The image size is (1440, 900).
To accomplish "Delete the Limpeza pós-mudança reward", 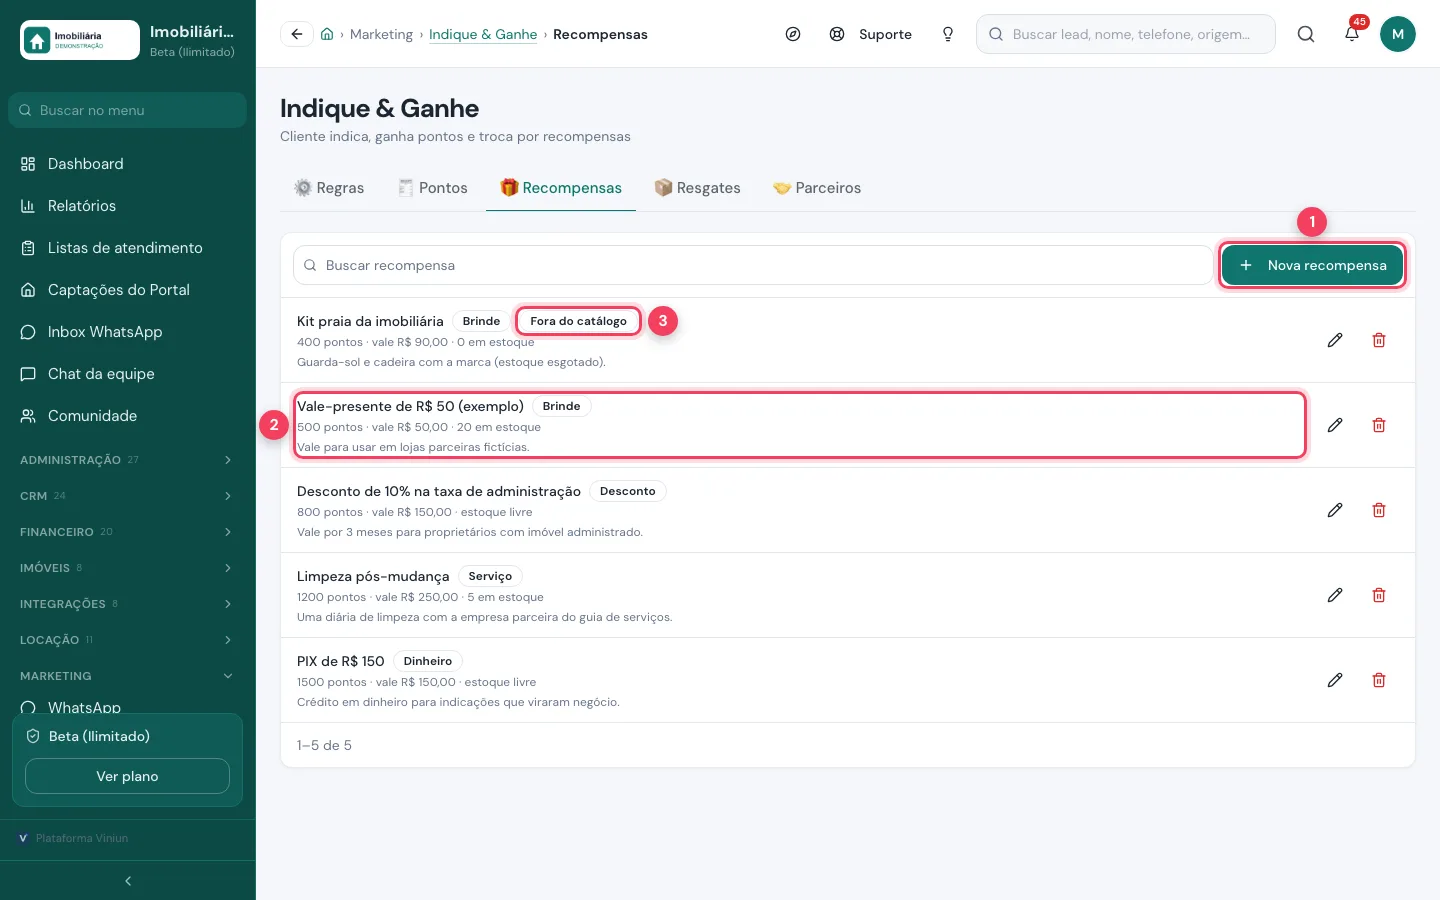I will pyautogui.click(x=1379, y=595).
